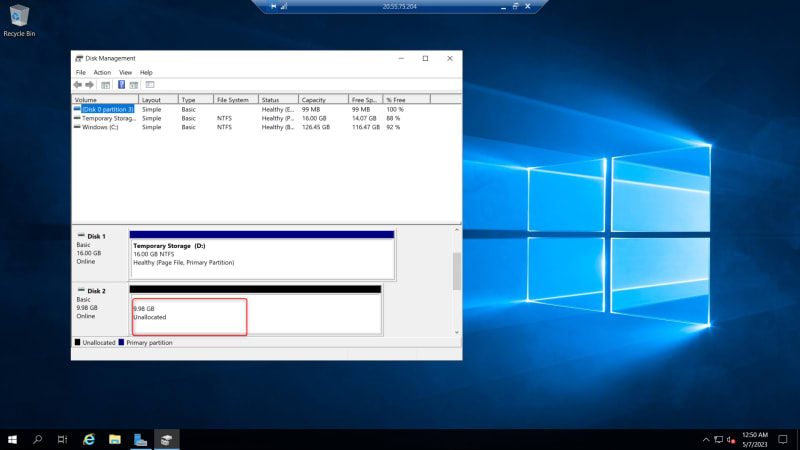The image size is (800, 450).
Task: Launch Internet Explorer from the taskbar
Action: click(89, 439)
